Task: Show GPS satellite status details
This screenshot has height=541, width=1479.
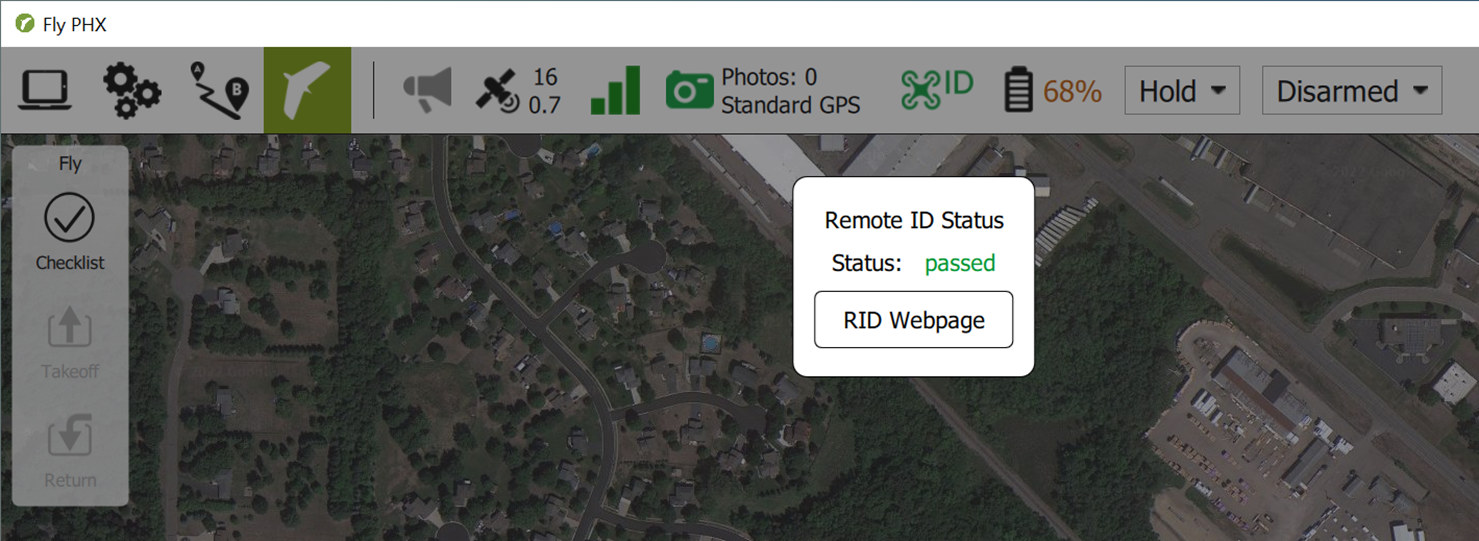Action: 517,91
